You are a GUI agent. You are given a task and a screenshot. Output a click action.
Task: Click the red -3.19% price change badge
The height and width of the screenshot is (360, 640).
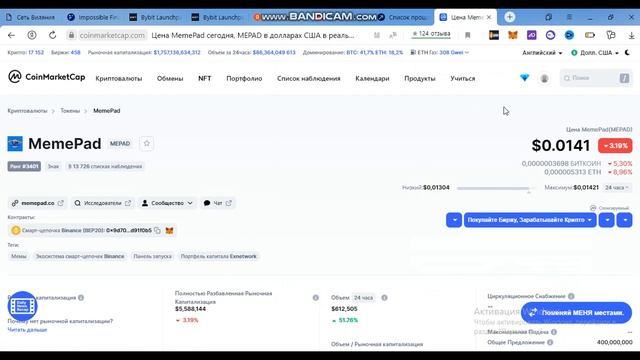615,146
